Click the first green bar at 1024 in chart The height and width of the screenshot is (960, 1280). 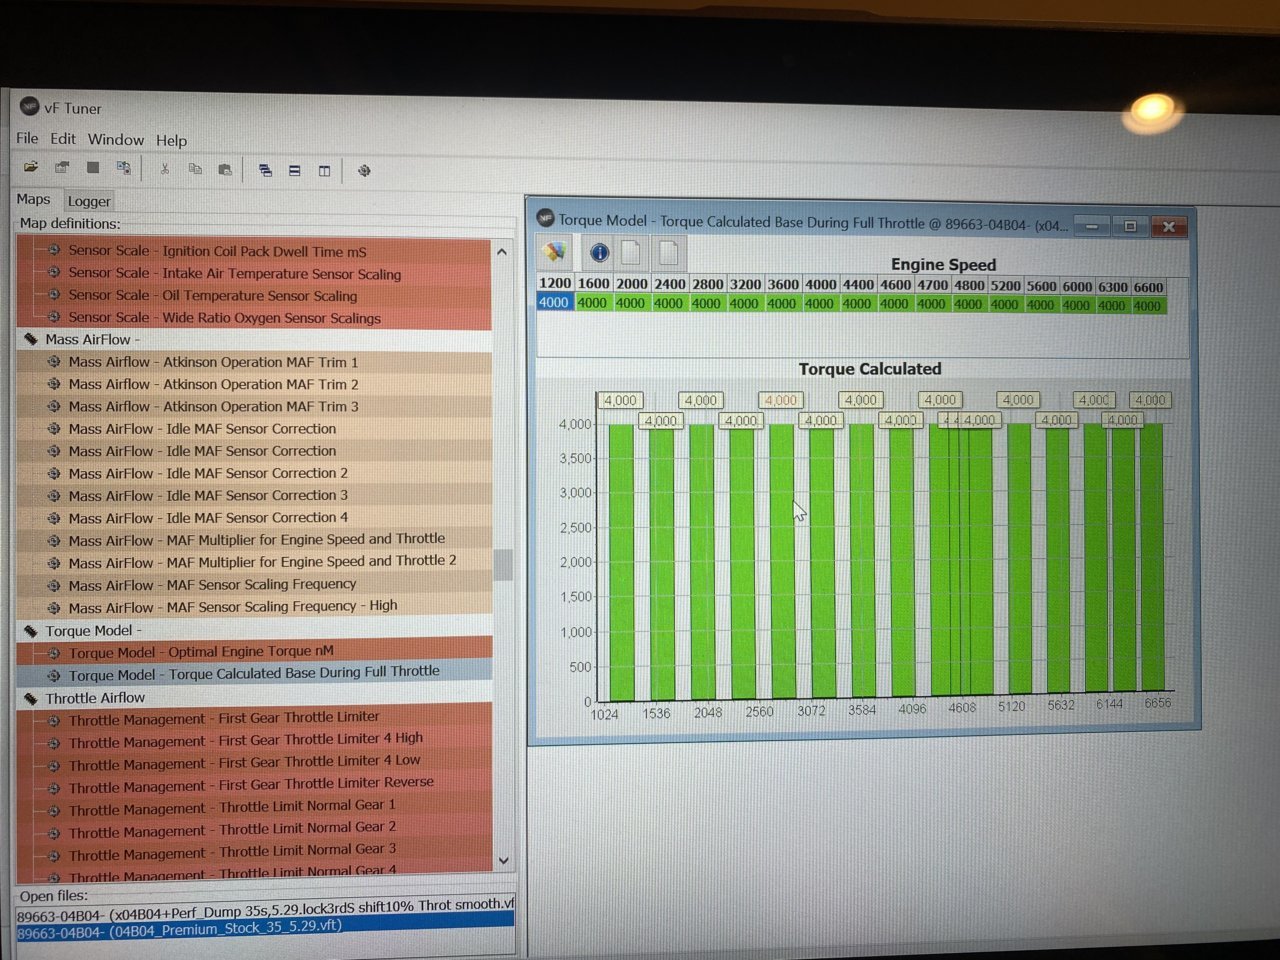click(x=621, y=562)
